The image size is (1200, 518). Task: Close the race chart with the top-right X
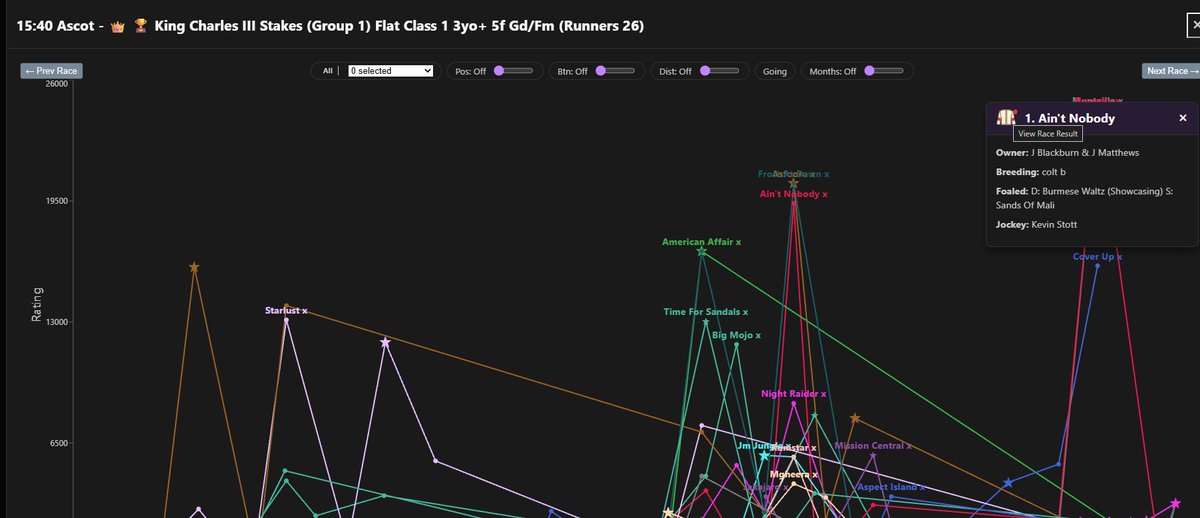pyautogui.click(x=1193, y=26)
